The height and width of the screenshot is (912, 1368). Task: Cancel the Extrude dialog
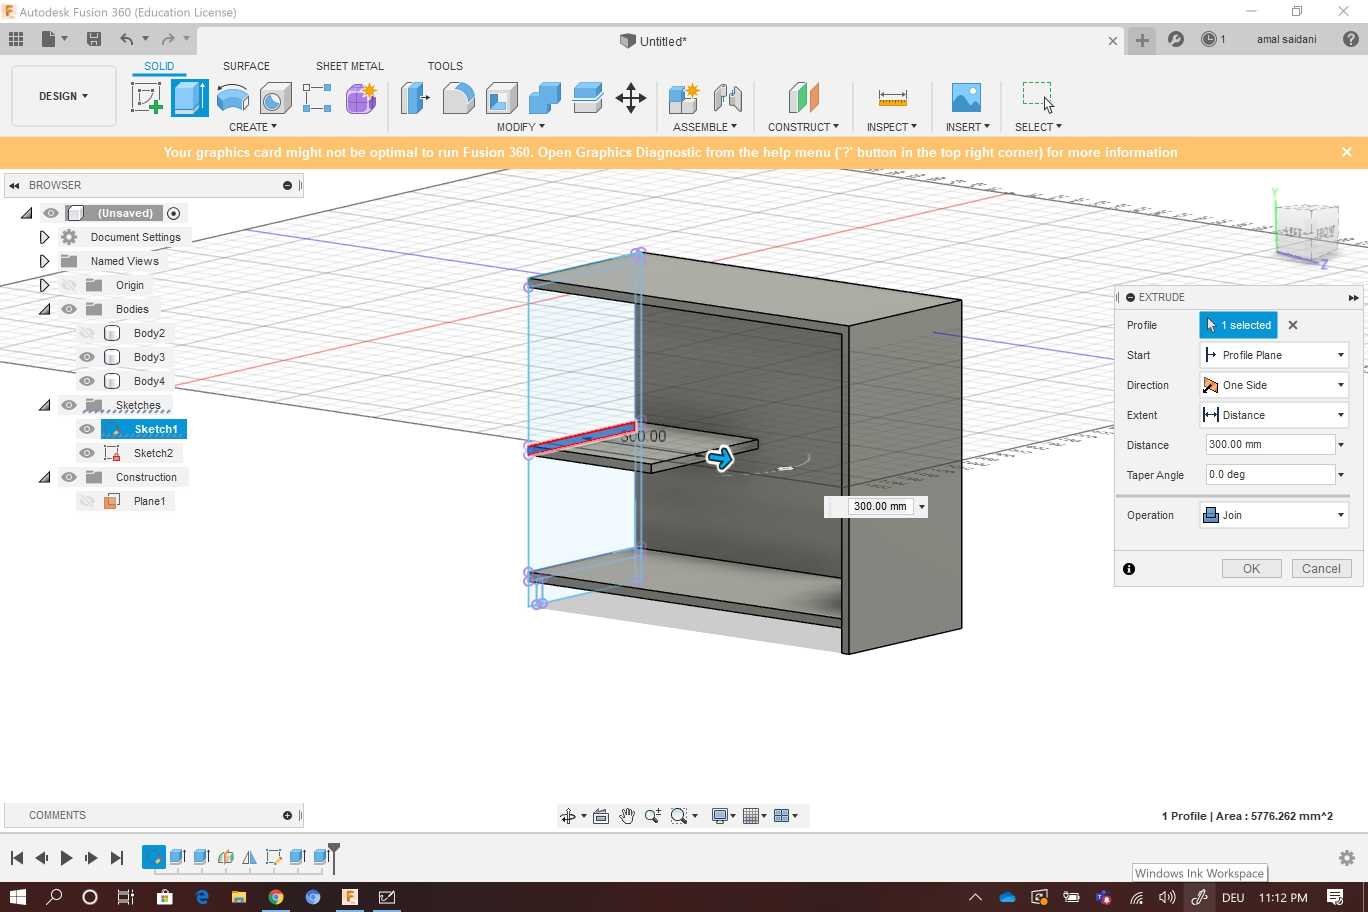1321,568
